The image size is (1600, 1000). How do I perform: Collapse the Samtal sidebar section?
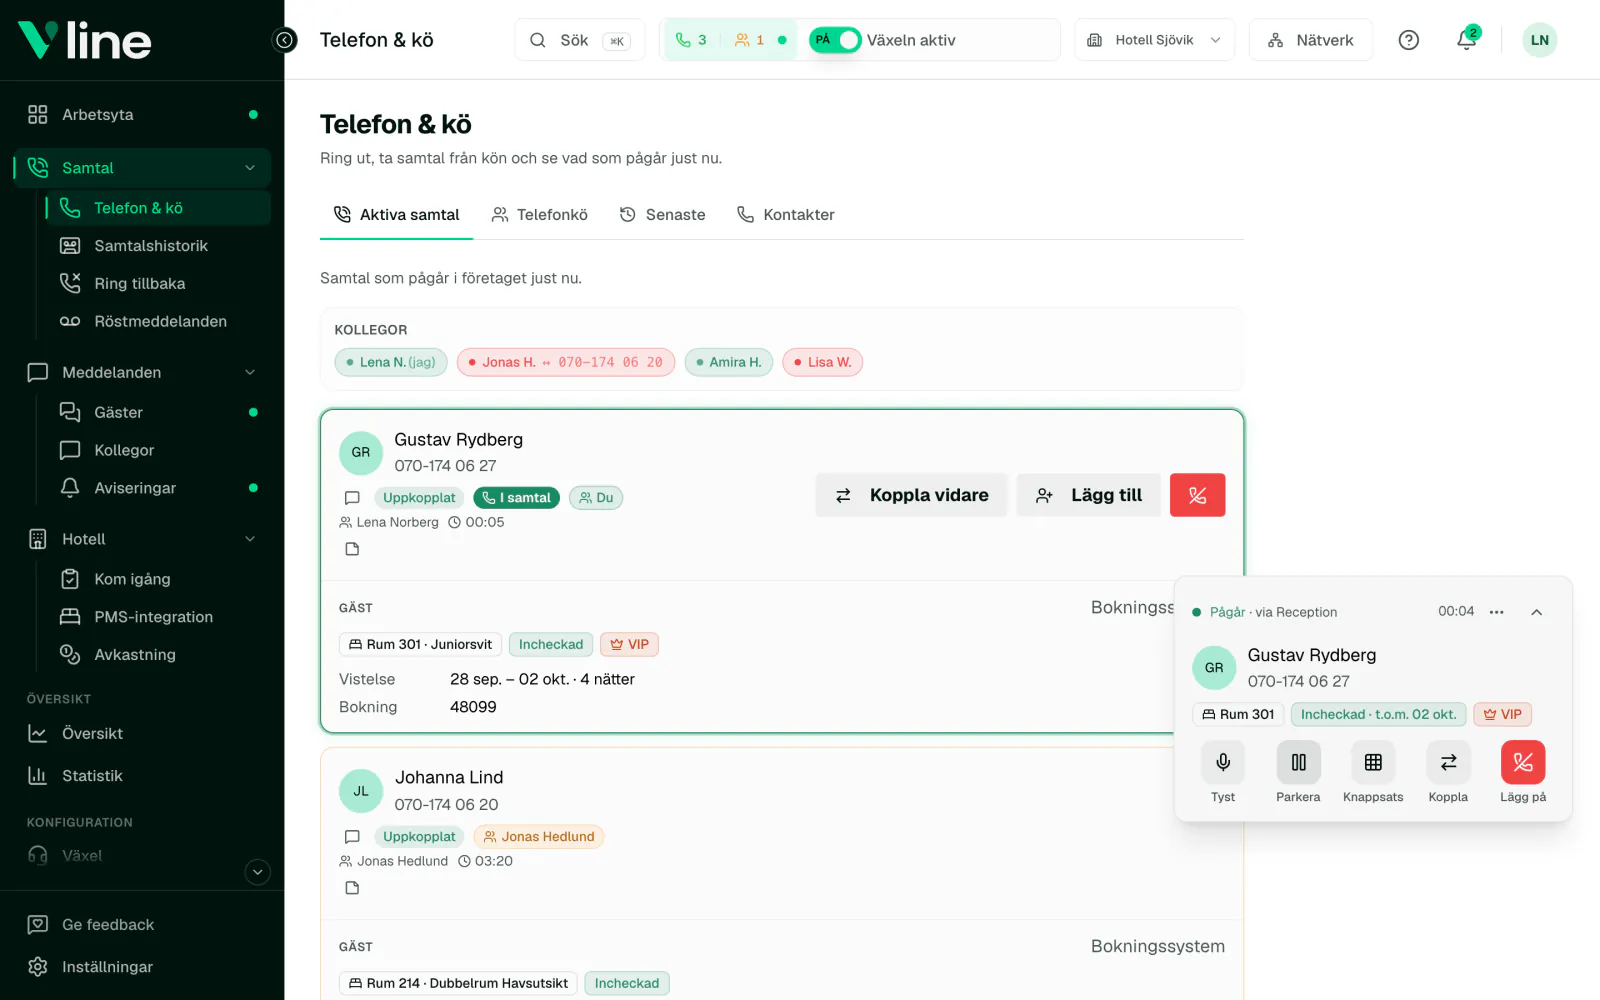click(250, 168)
